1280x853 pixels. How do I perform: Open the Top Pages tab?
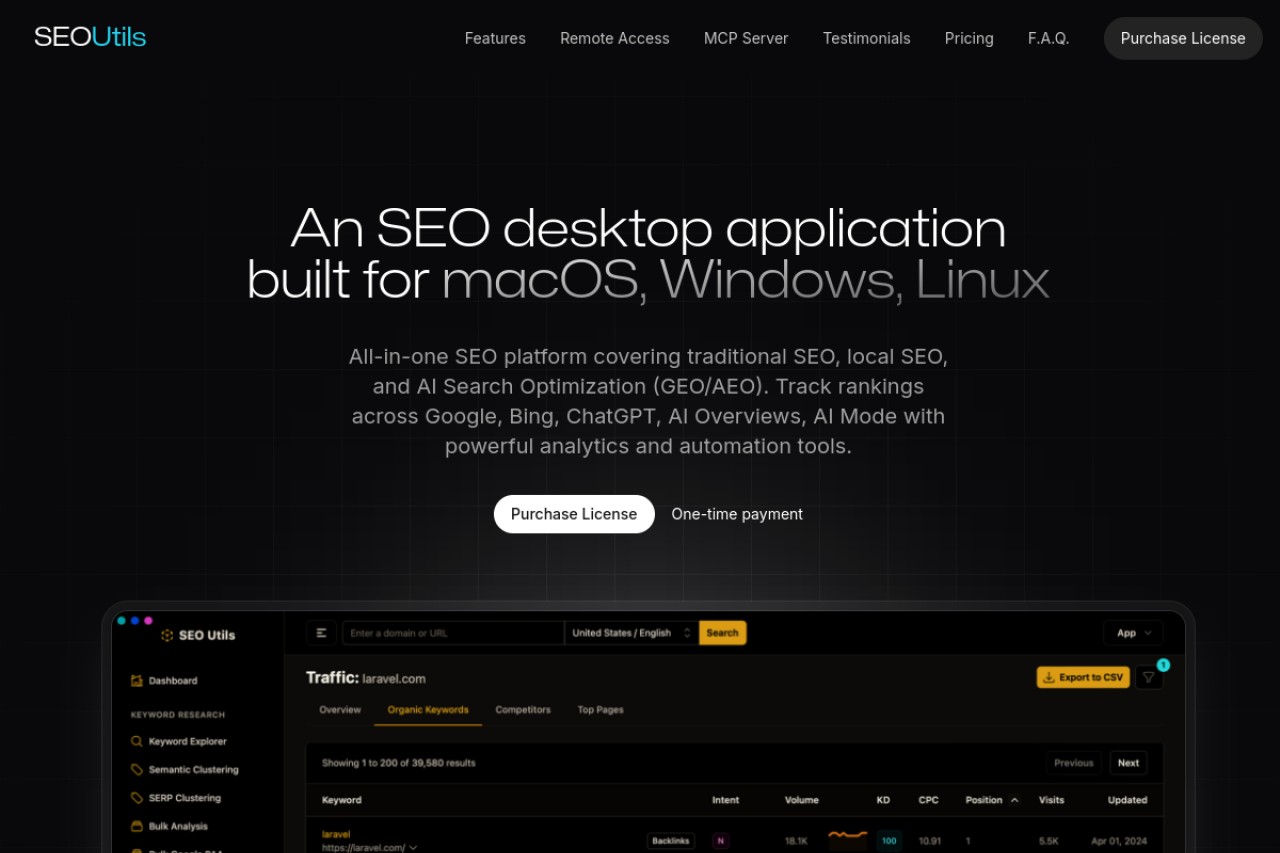pos(601,710)
